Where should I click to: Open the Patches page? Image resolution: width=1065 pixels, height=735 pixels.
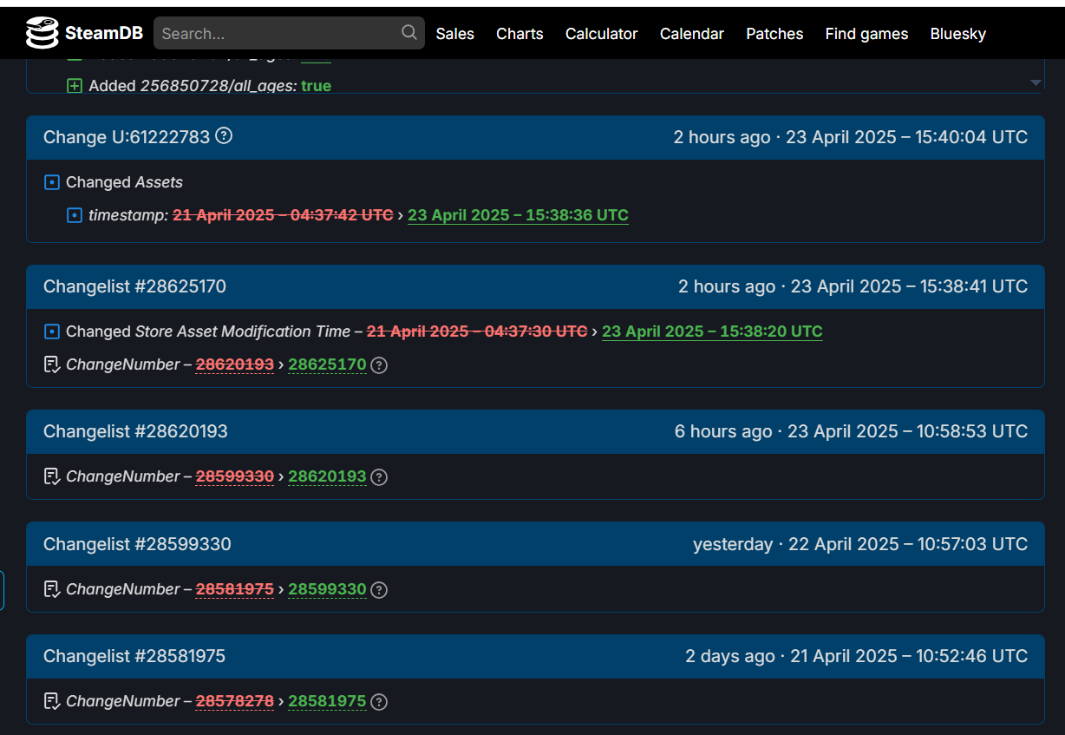(774, 34)
